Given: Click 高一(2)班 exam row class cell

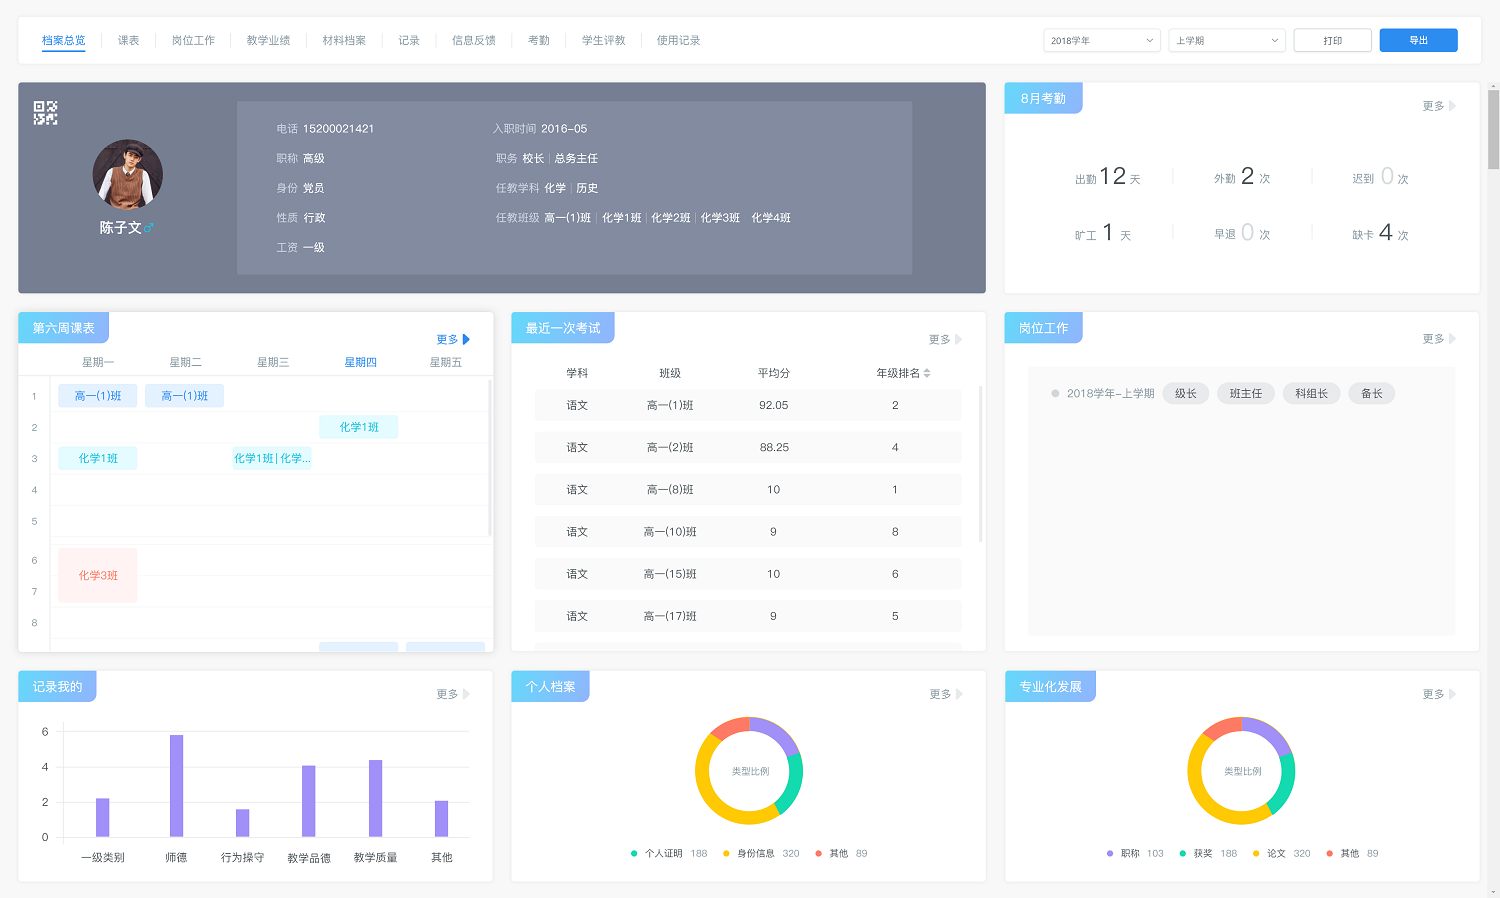Looking at the screenshot, I should point(670,448).
